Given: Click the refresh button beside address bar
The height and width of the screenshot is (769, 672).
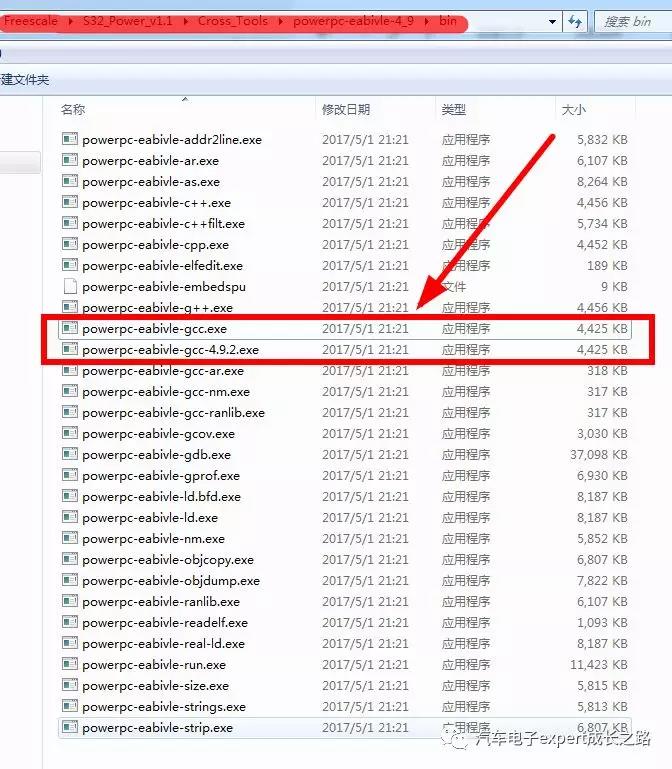Looking at the screenshot, I should click(575, 21).
